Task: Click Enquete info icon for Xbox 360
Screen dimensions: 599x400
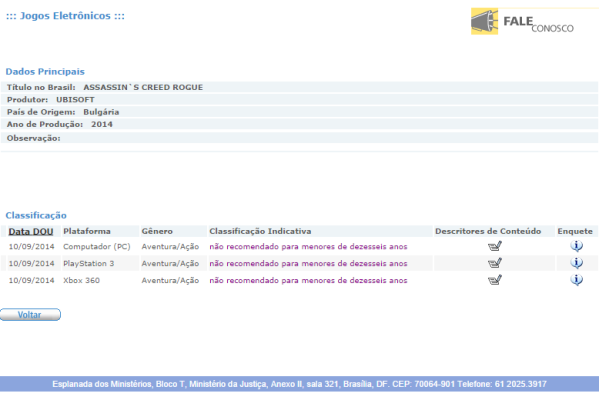Action: pos(576,280)
